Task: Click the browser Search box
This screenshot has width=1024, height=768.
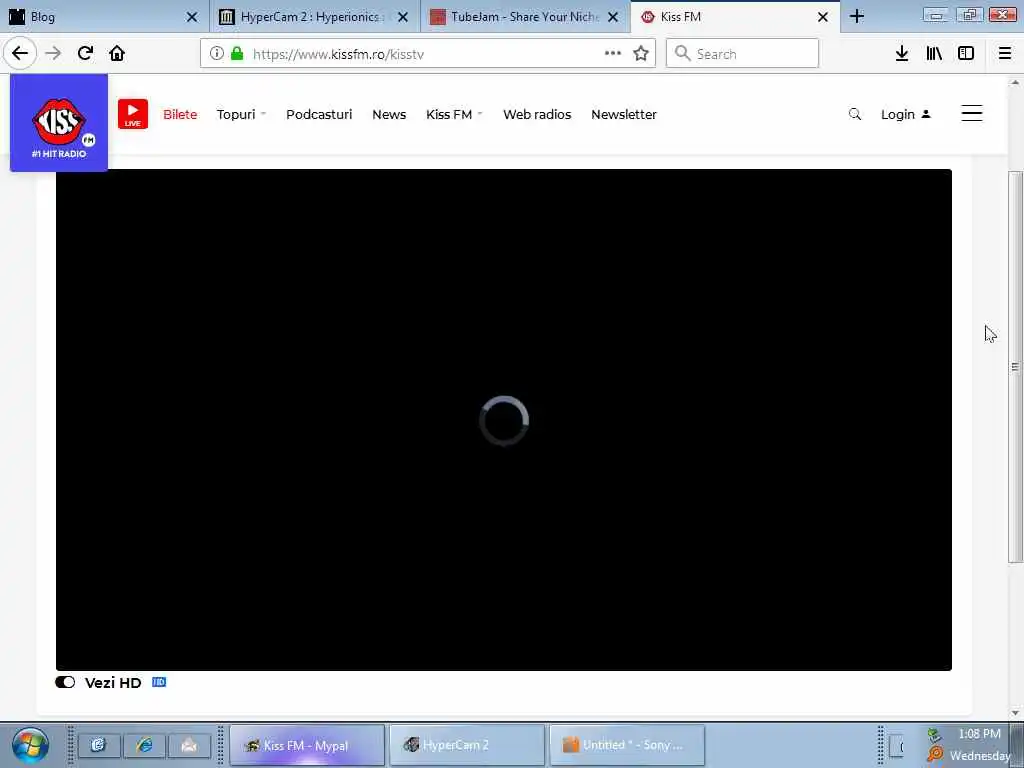Action: (743, 54)
